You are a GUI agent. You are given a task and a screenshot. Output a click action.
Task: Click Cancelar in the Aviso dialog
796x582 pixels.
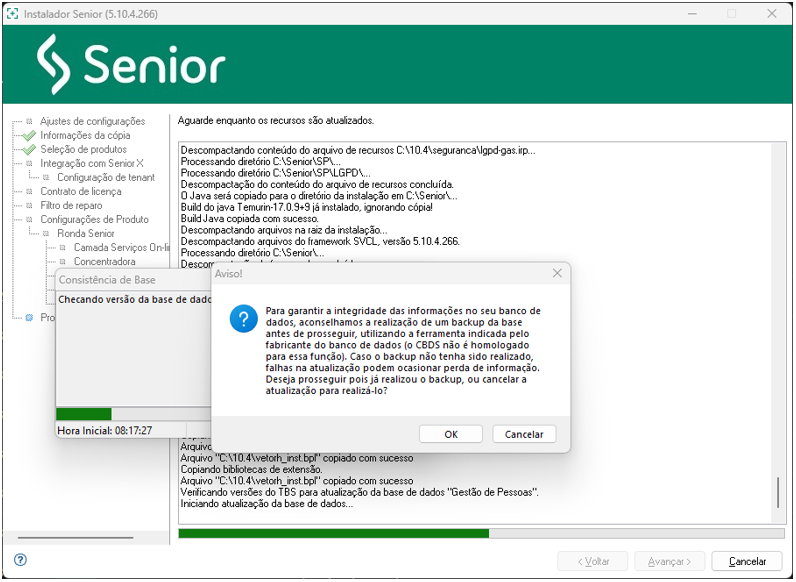pyautogui.click(x=524, y=434)
